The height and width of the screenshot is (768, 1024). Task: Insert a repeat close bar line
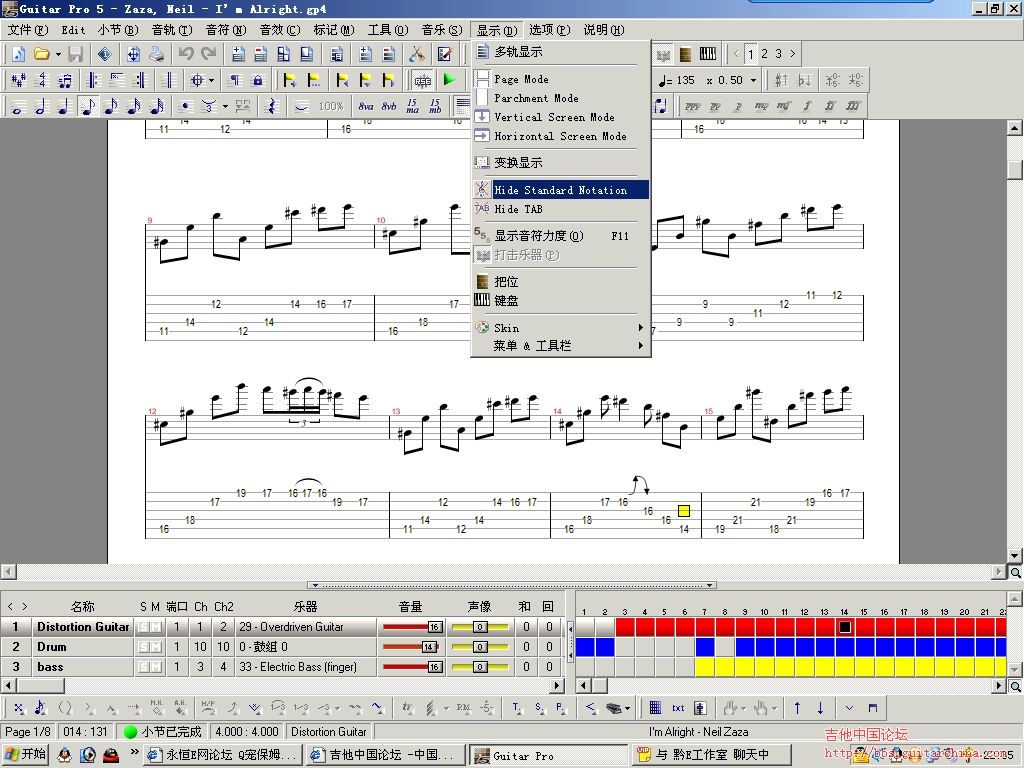click(140, 80)
